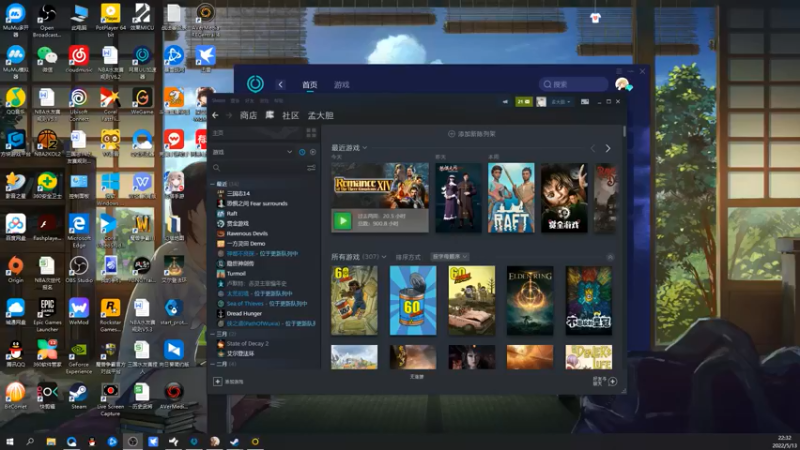Select Ravenous Devils in the library list
The width and height of the screenshot is (800, 450).
tap(247, 233)
